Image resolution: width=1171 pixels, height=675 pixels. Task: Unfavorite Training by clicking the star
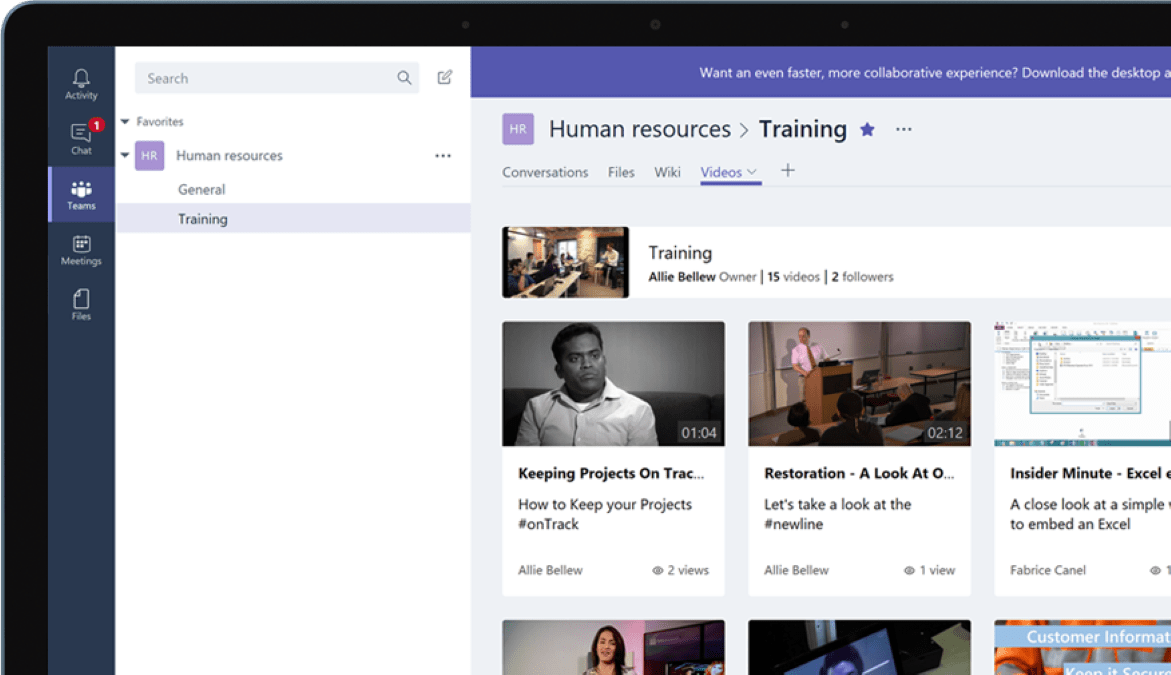pyautogui.click(x=867, y=128)
